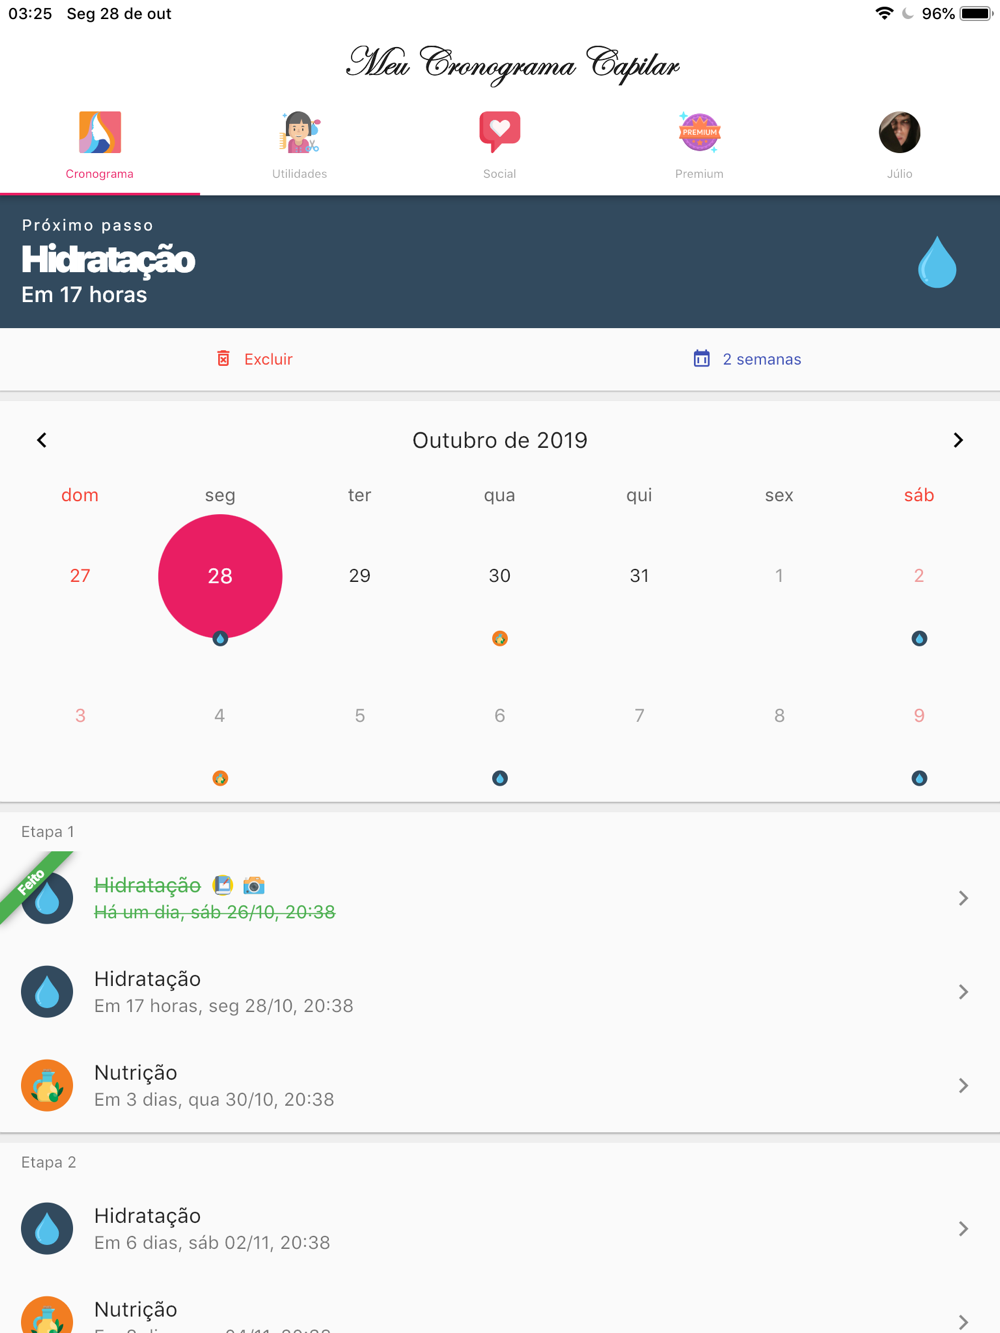The height and width of the screenshot is (1333, 1000).
Task: Tap the Meu Cronograma Capilar title
Action: tap(512, 65)
